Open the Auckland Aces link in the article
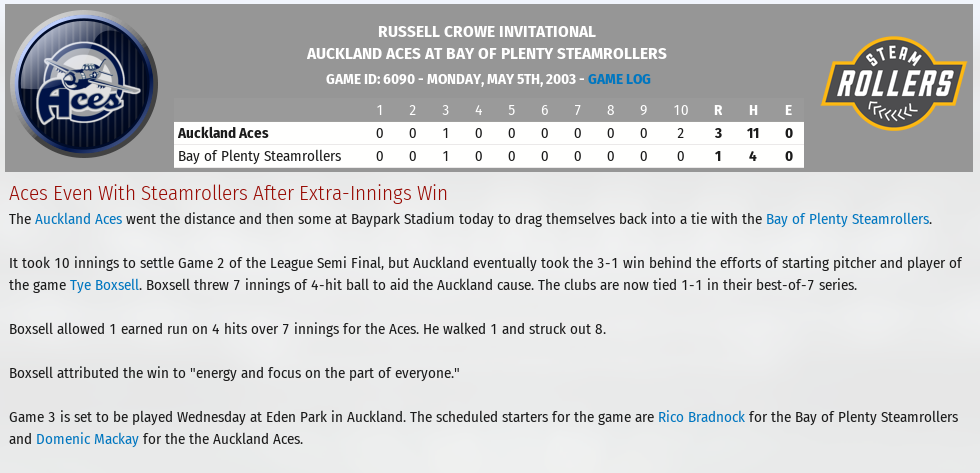Screen dimensions: 980x473 (78, 219)
